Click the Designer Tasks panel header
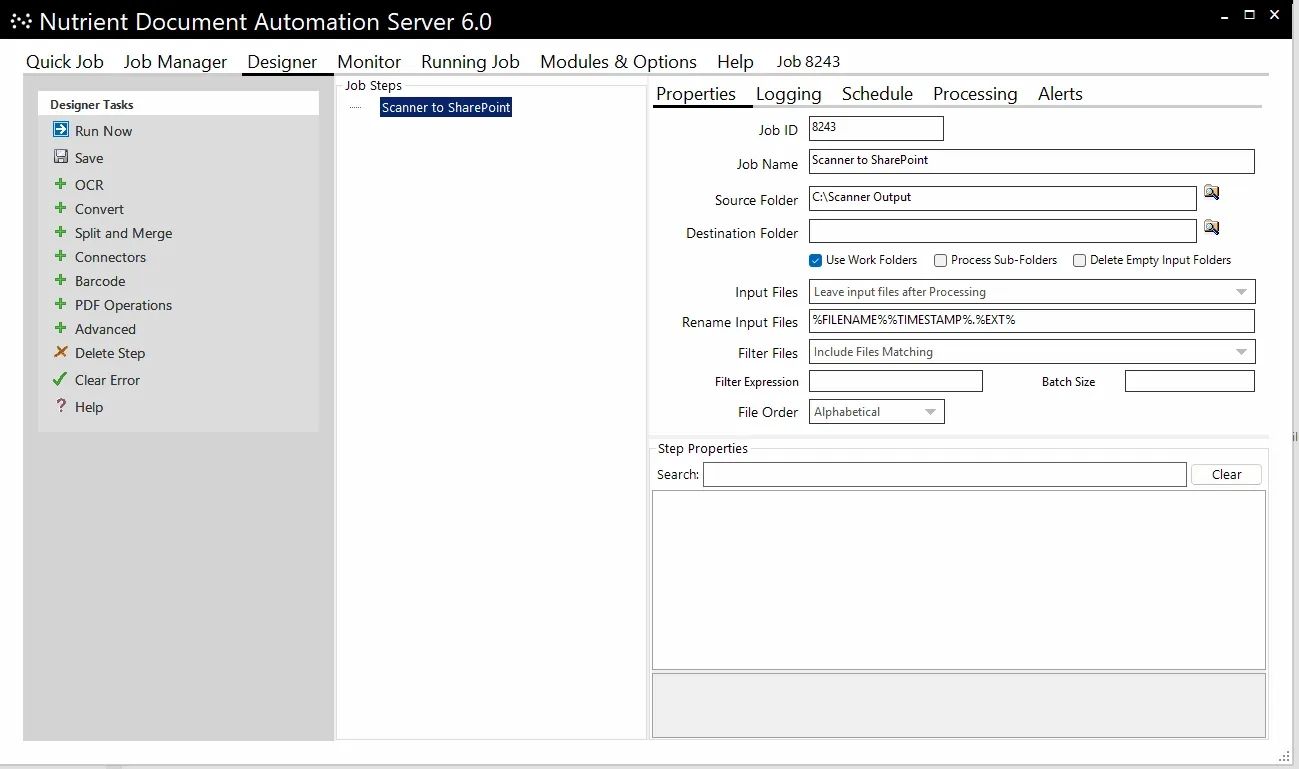The width and height of the screenshot is (1299, 769). (178, 104)
